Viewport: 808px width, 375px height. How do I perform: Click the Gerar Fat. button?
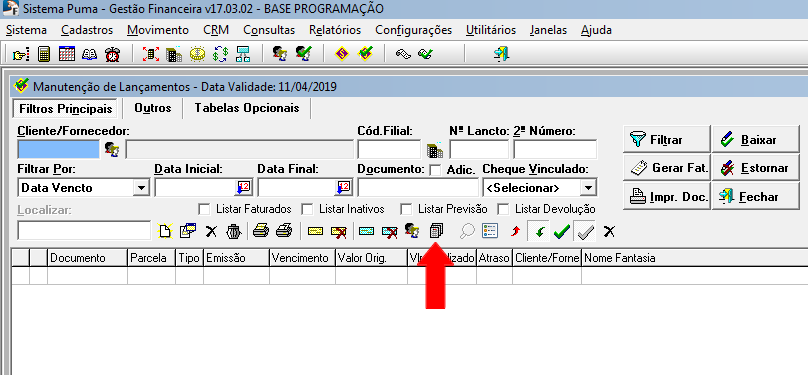point(666,167)
